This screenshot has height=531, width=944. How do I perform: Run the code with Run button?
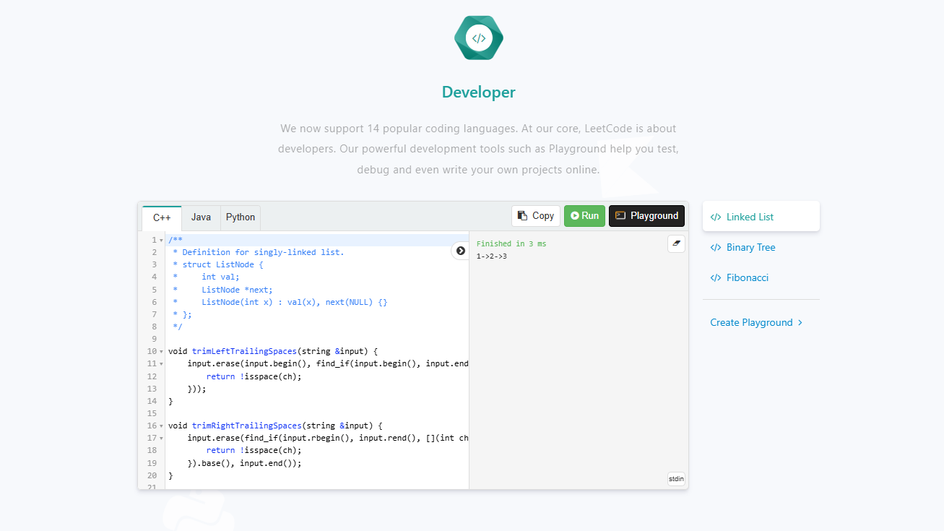585,216
